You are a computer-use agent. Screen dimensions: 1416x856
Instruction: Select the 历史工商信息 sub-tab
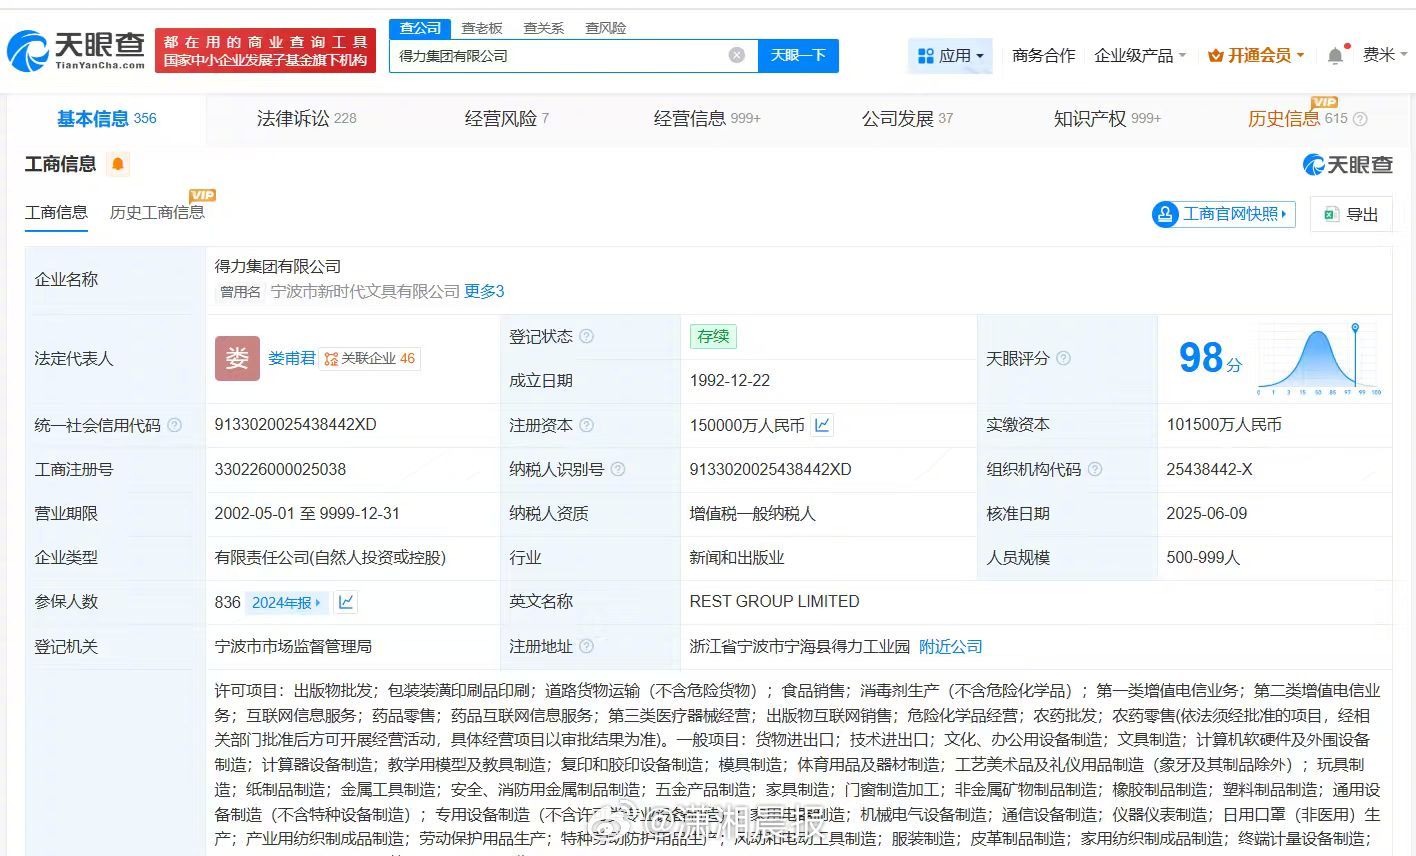(x=157, y=212)
